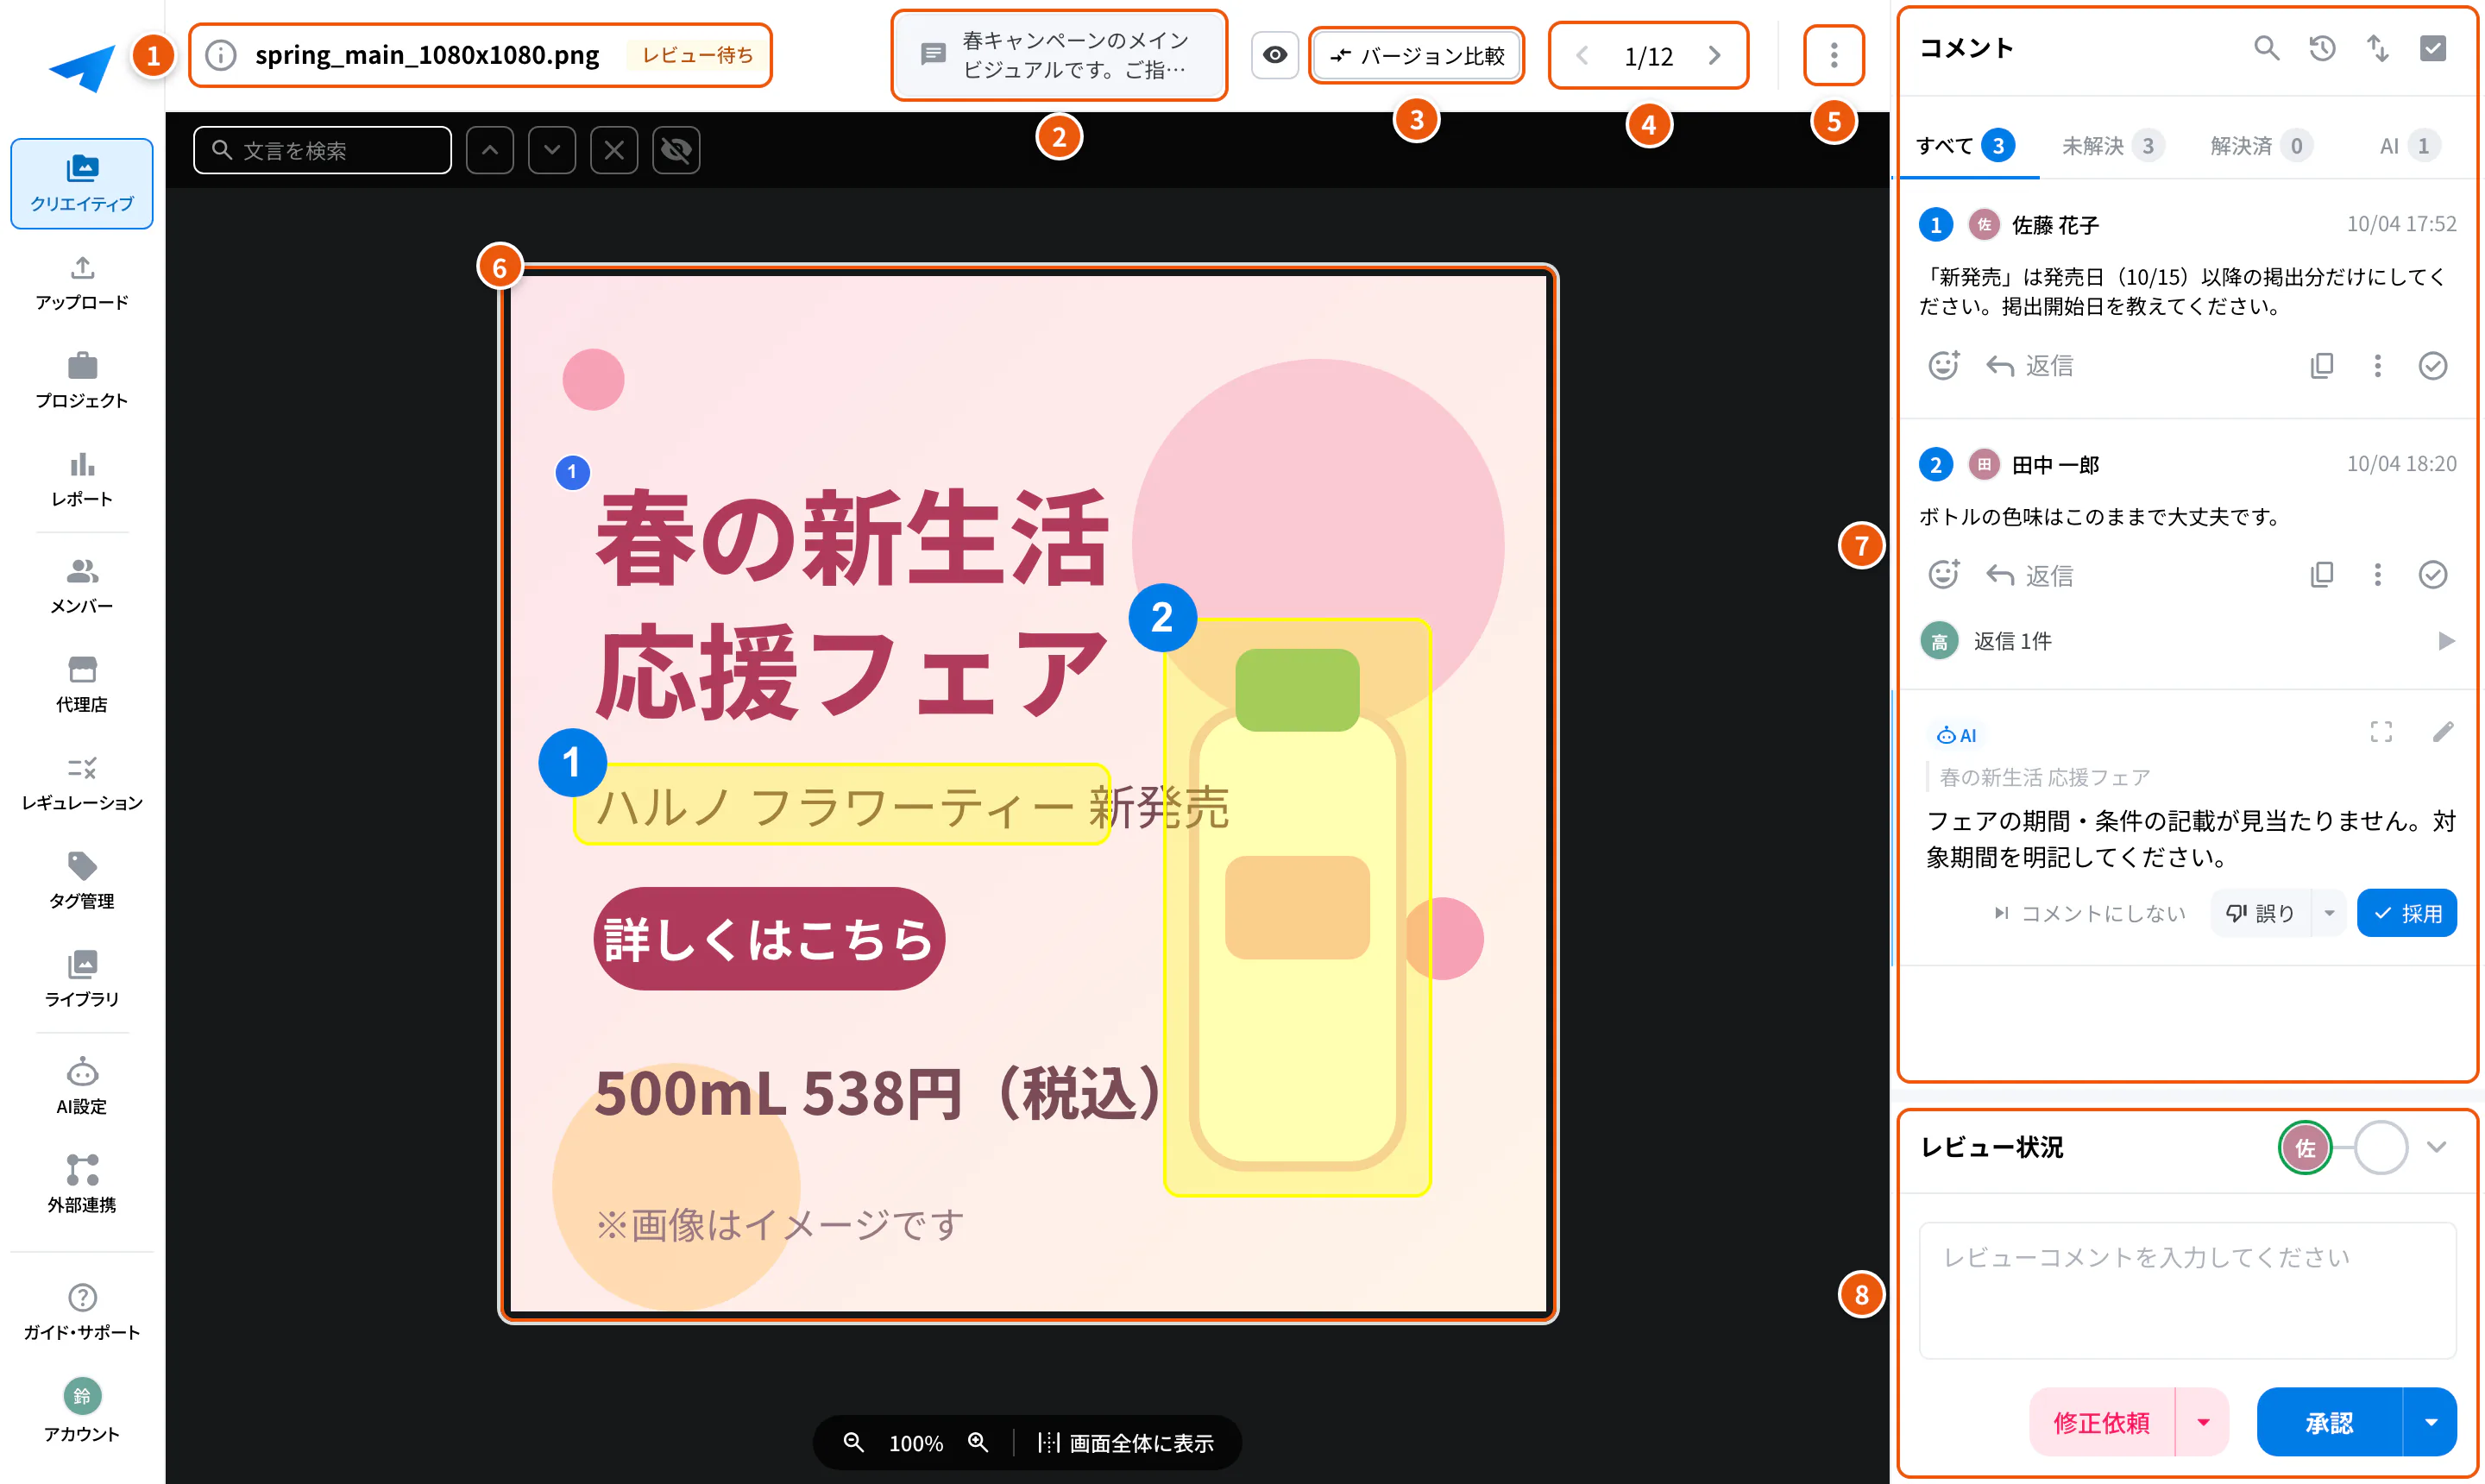The width and height of the screenshot is (2485, 1484).
Task: Go to previous creative
Action: (x=1582, y=56)
